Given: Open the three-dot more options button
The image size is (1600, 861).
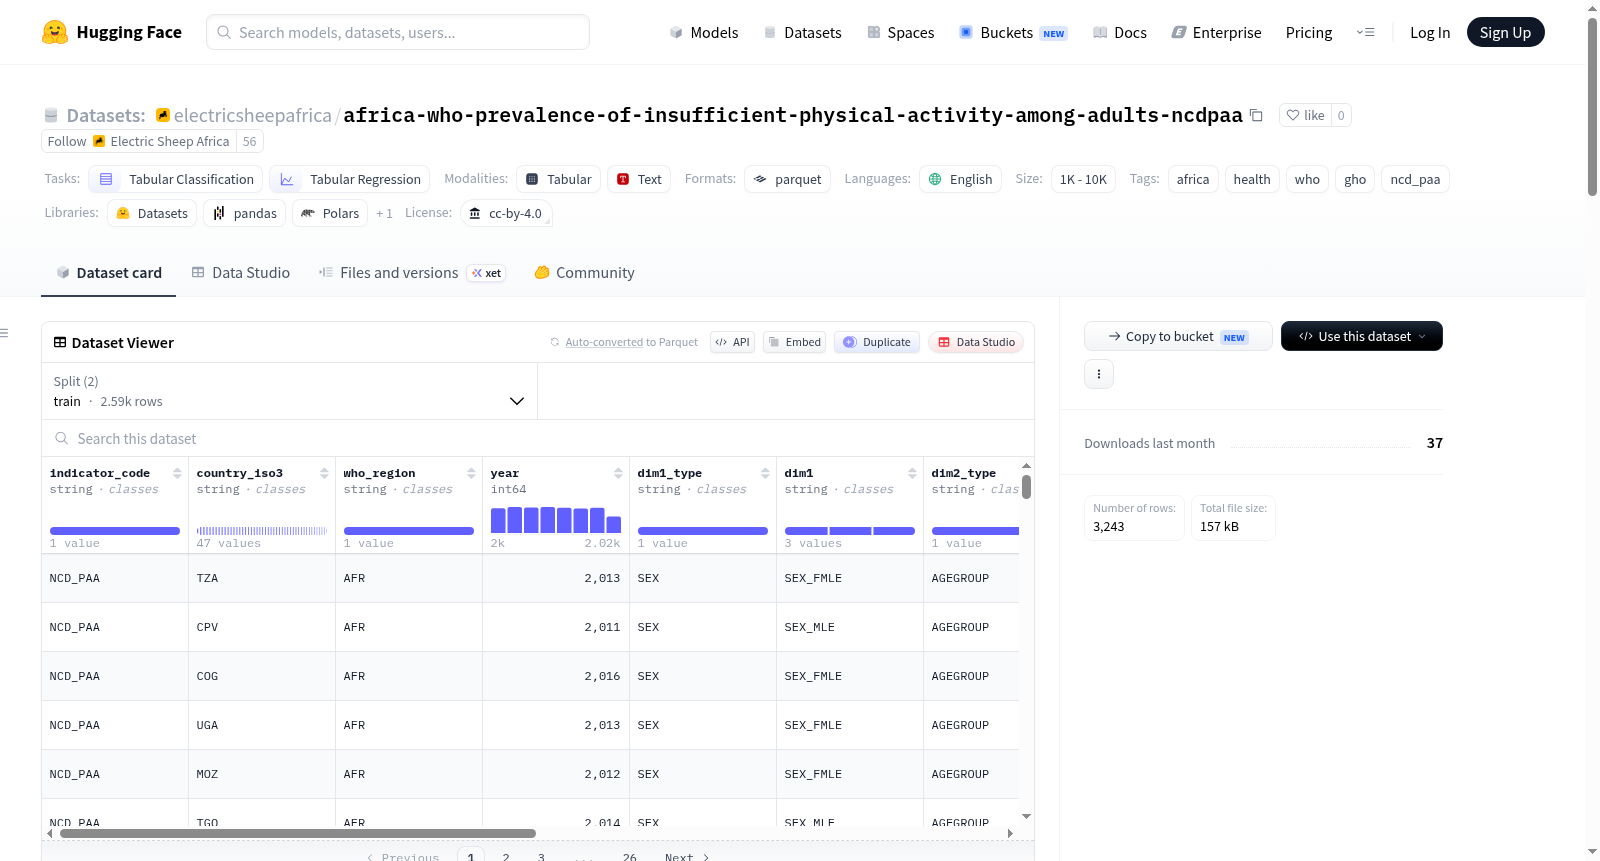Looking at the screenshot, I should (x=1099, y=374).
